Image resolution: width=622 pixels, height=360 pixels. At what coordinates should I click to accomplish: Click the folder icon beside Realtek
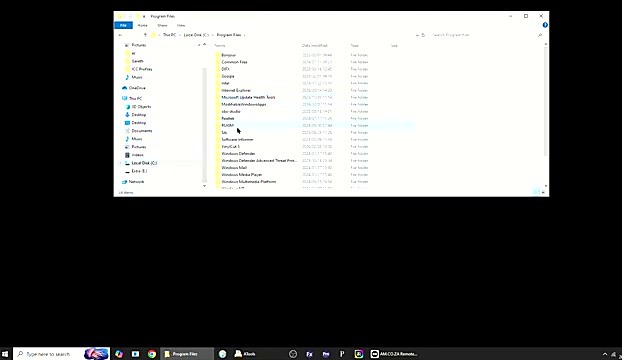(x=217, y=119)
